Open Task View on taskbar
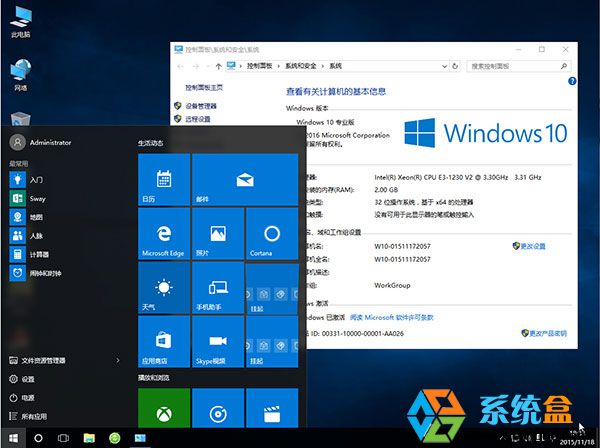The width and height of the screenshot is (600, 448). click(64, 438)
